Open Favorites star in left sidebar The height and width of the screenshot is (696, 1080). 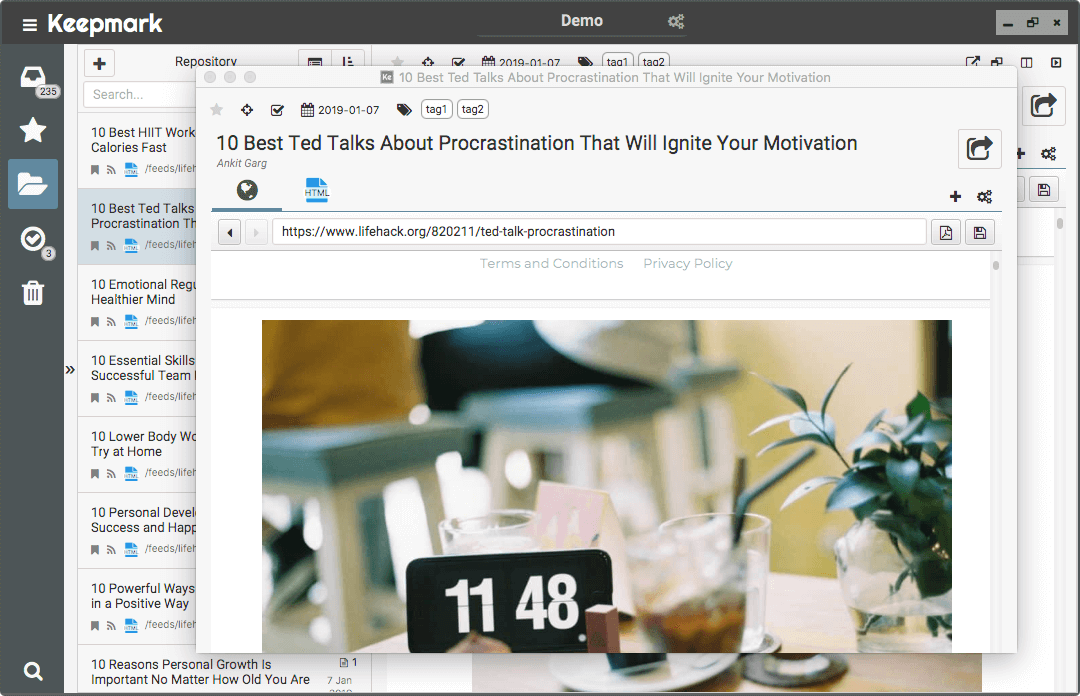[x=32, y=130]
